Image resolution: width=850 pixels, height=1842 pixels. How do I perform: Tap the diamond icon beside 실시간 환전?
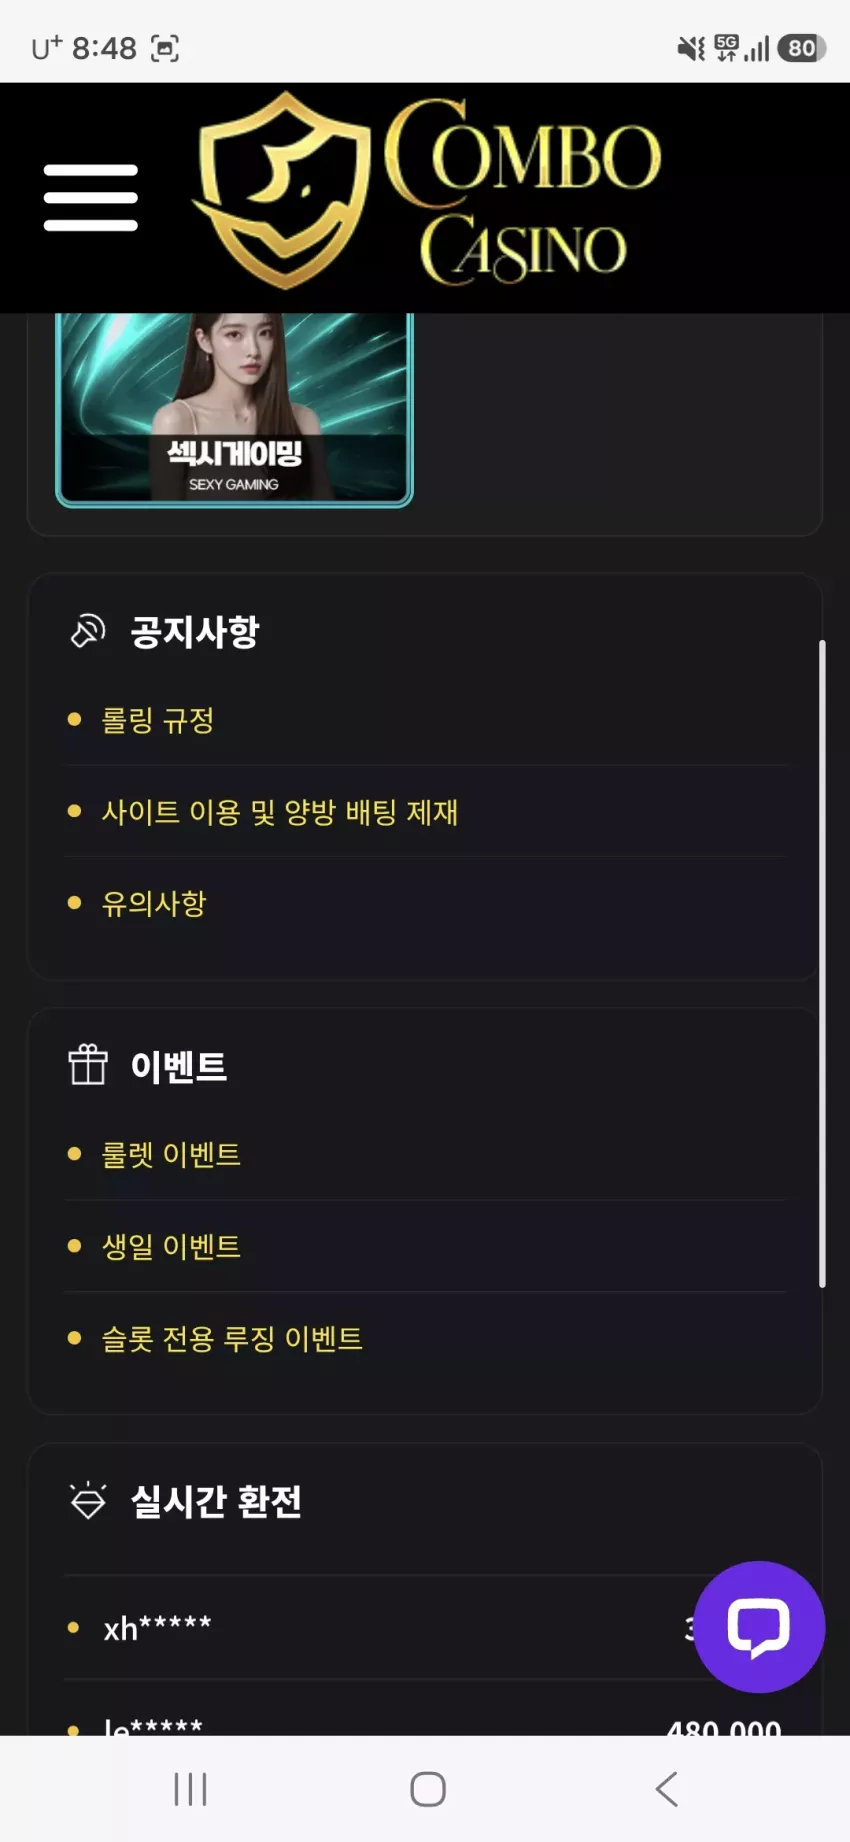tap(88, 1500)
